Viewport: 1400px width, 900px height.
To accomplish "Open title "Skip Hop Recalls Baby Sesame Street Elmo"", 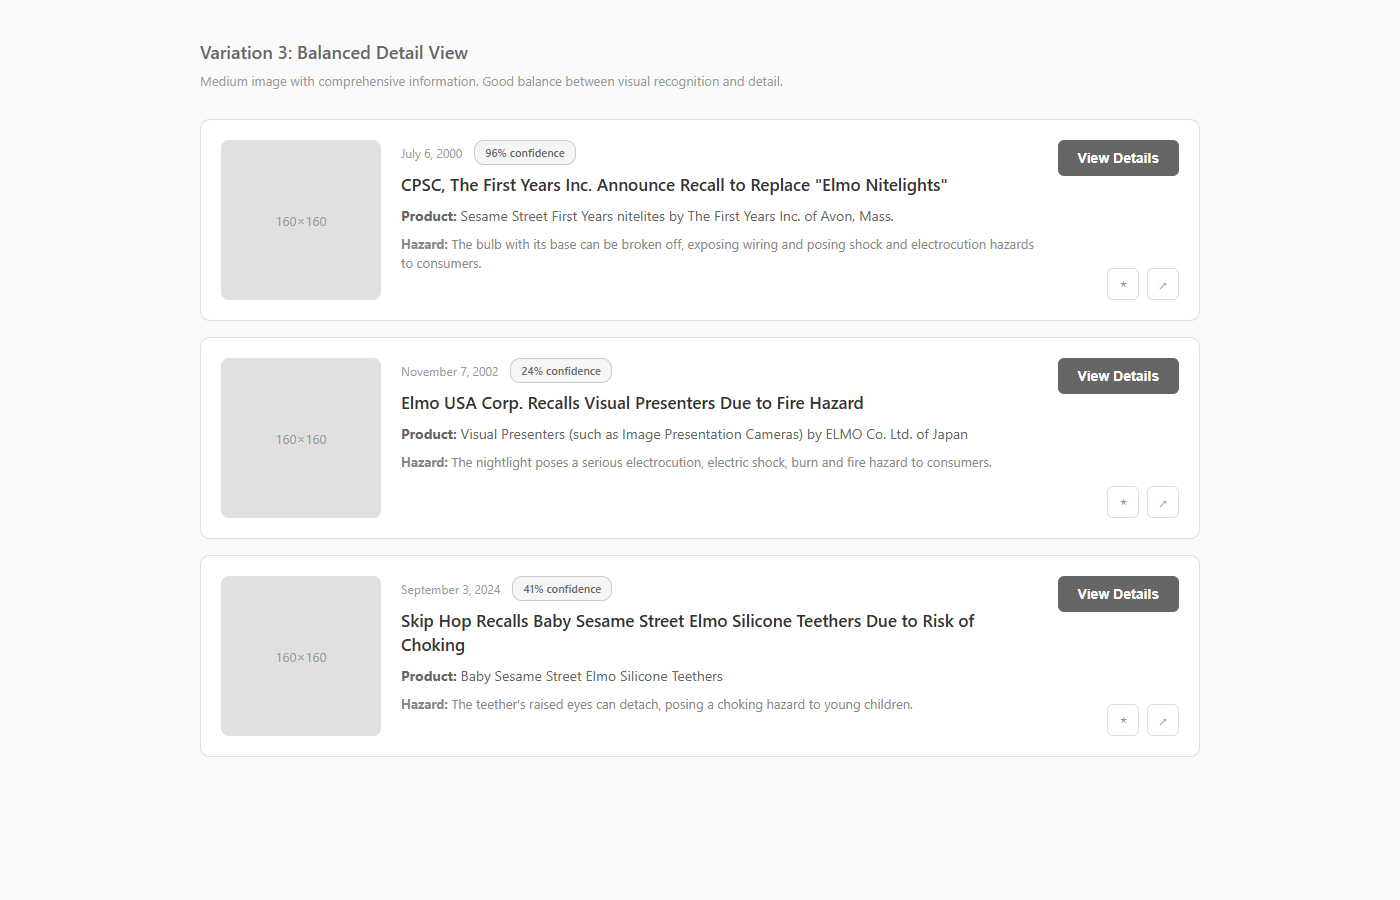I will (x=688, y=633).
